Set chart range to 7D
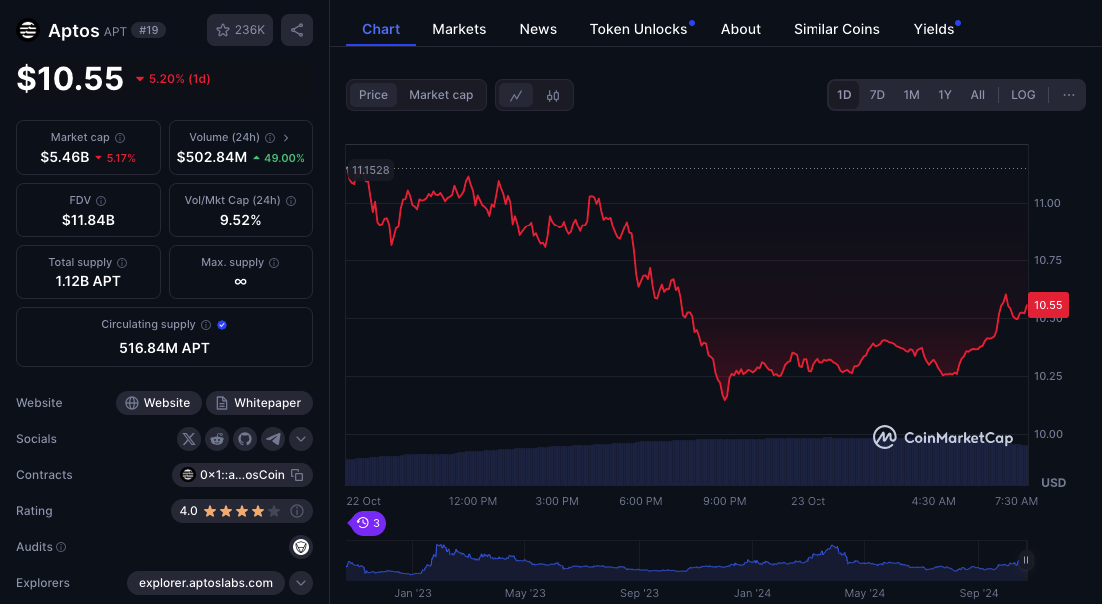Image resolution: width=1102 pixels, height=604 pixels. (x=877, y=95)
